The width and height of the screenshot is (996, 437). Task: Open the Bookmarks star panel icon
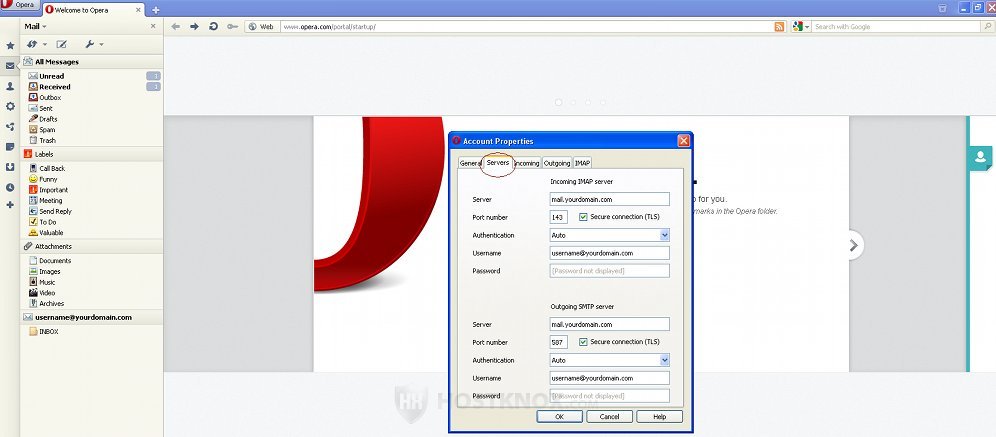pyautogui.click(x=10, y=46)
